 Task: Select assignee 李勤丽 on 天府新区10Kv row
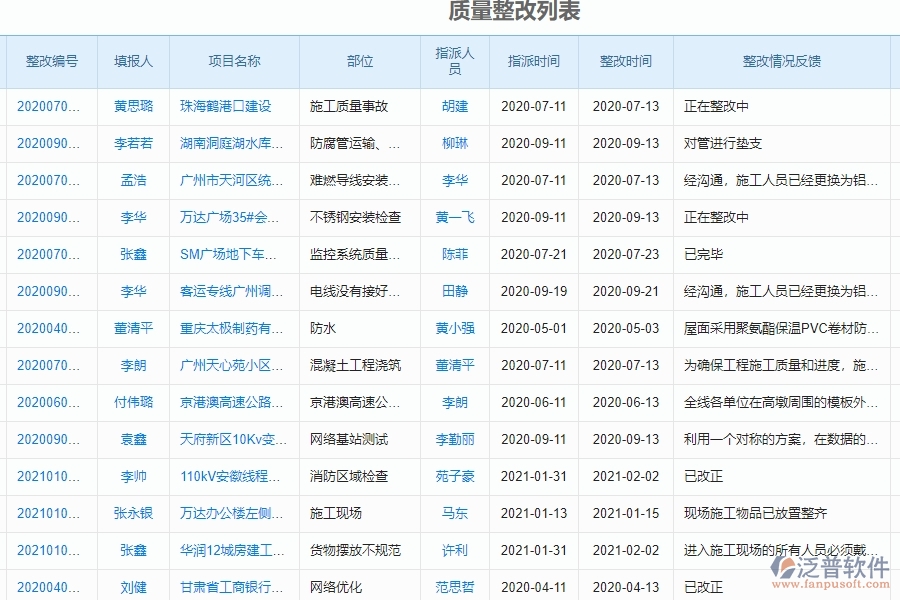pos(453,439)
